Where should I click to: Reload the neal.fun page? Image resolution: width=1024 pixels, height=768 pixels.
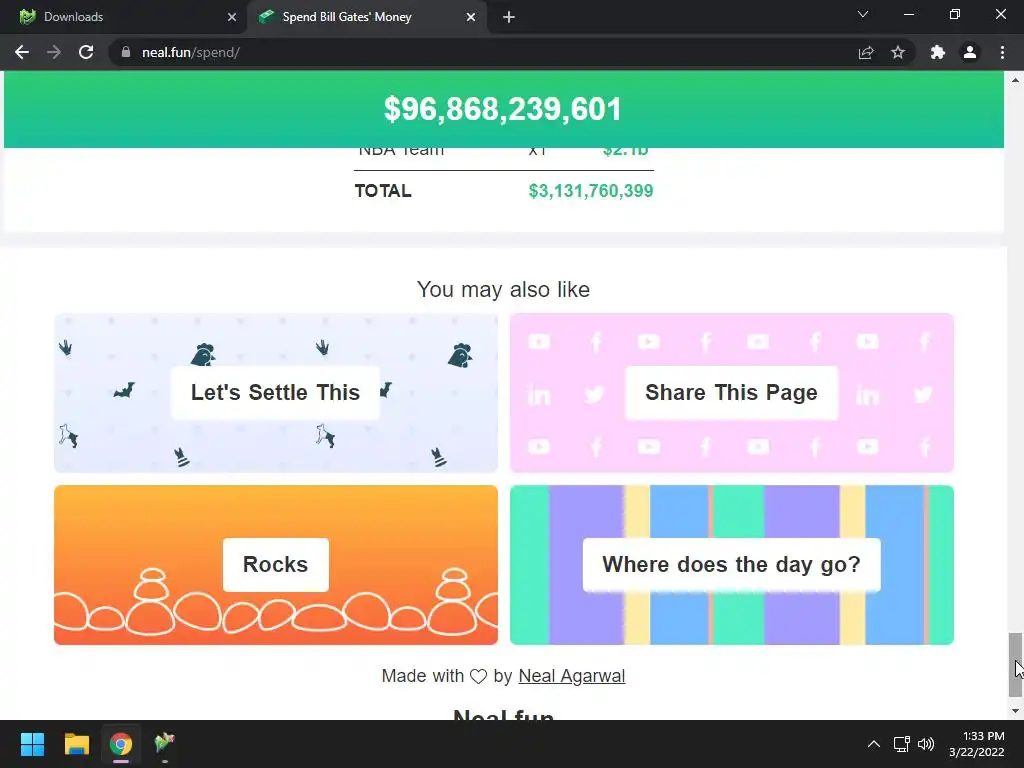pos(86,52)
